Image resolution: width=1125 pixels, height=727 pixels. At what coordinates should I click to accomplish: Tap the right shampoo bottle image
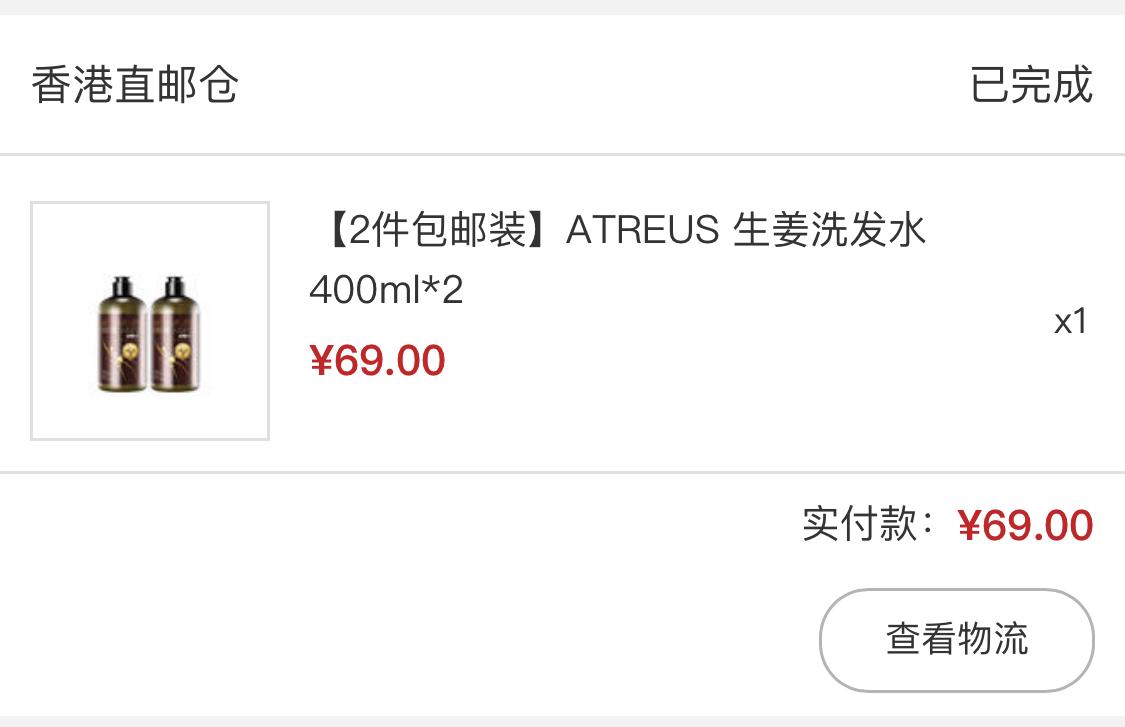click(x=176, y=334)
